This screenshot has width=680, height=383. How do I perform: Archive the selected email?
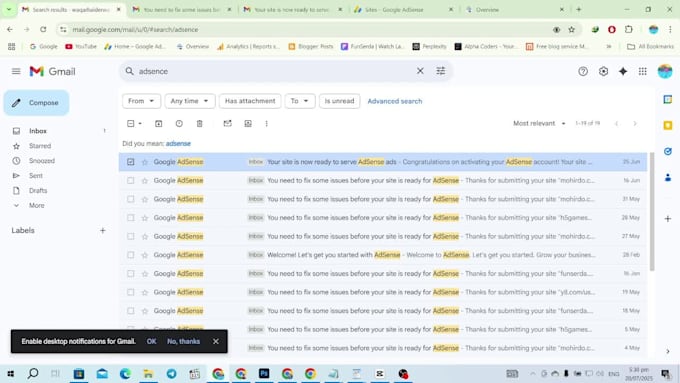pyautogui.click(x=158, y=124)
